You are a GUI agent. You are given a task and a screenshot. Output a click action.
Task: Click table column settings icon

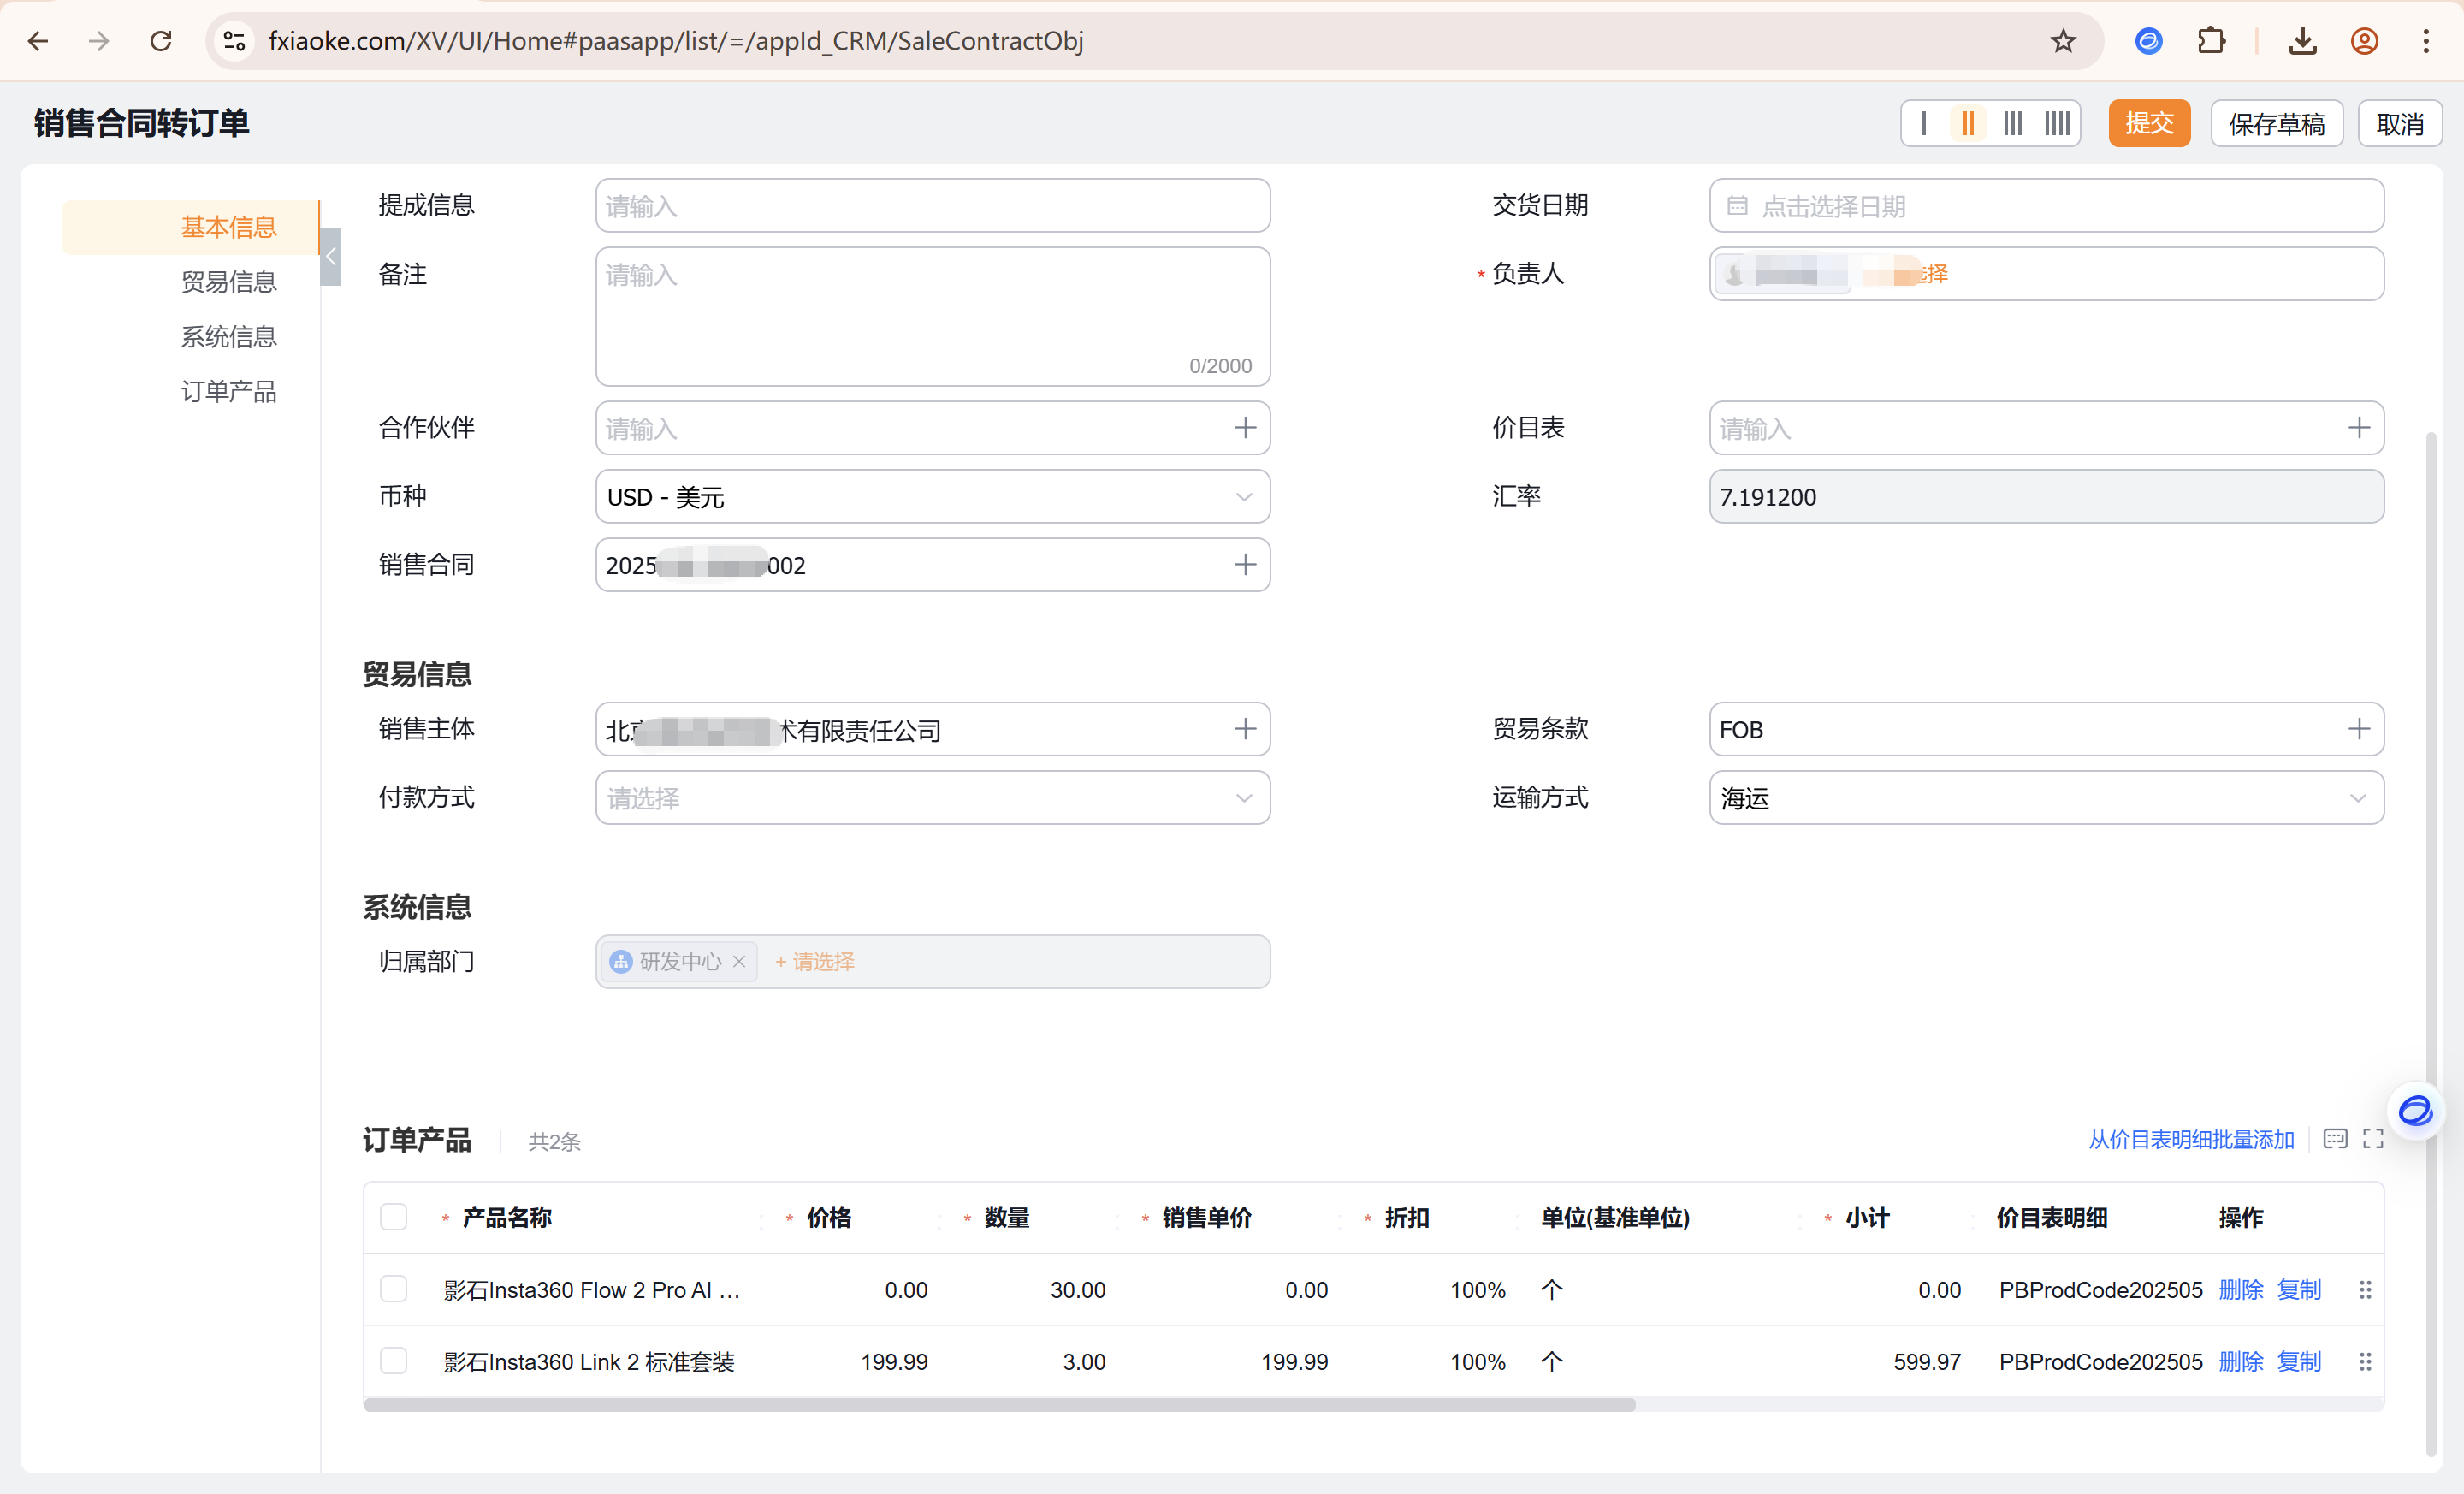point(2334,1139)
